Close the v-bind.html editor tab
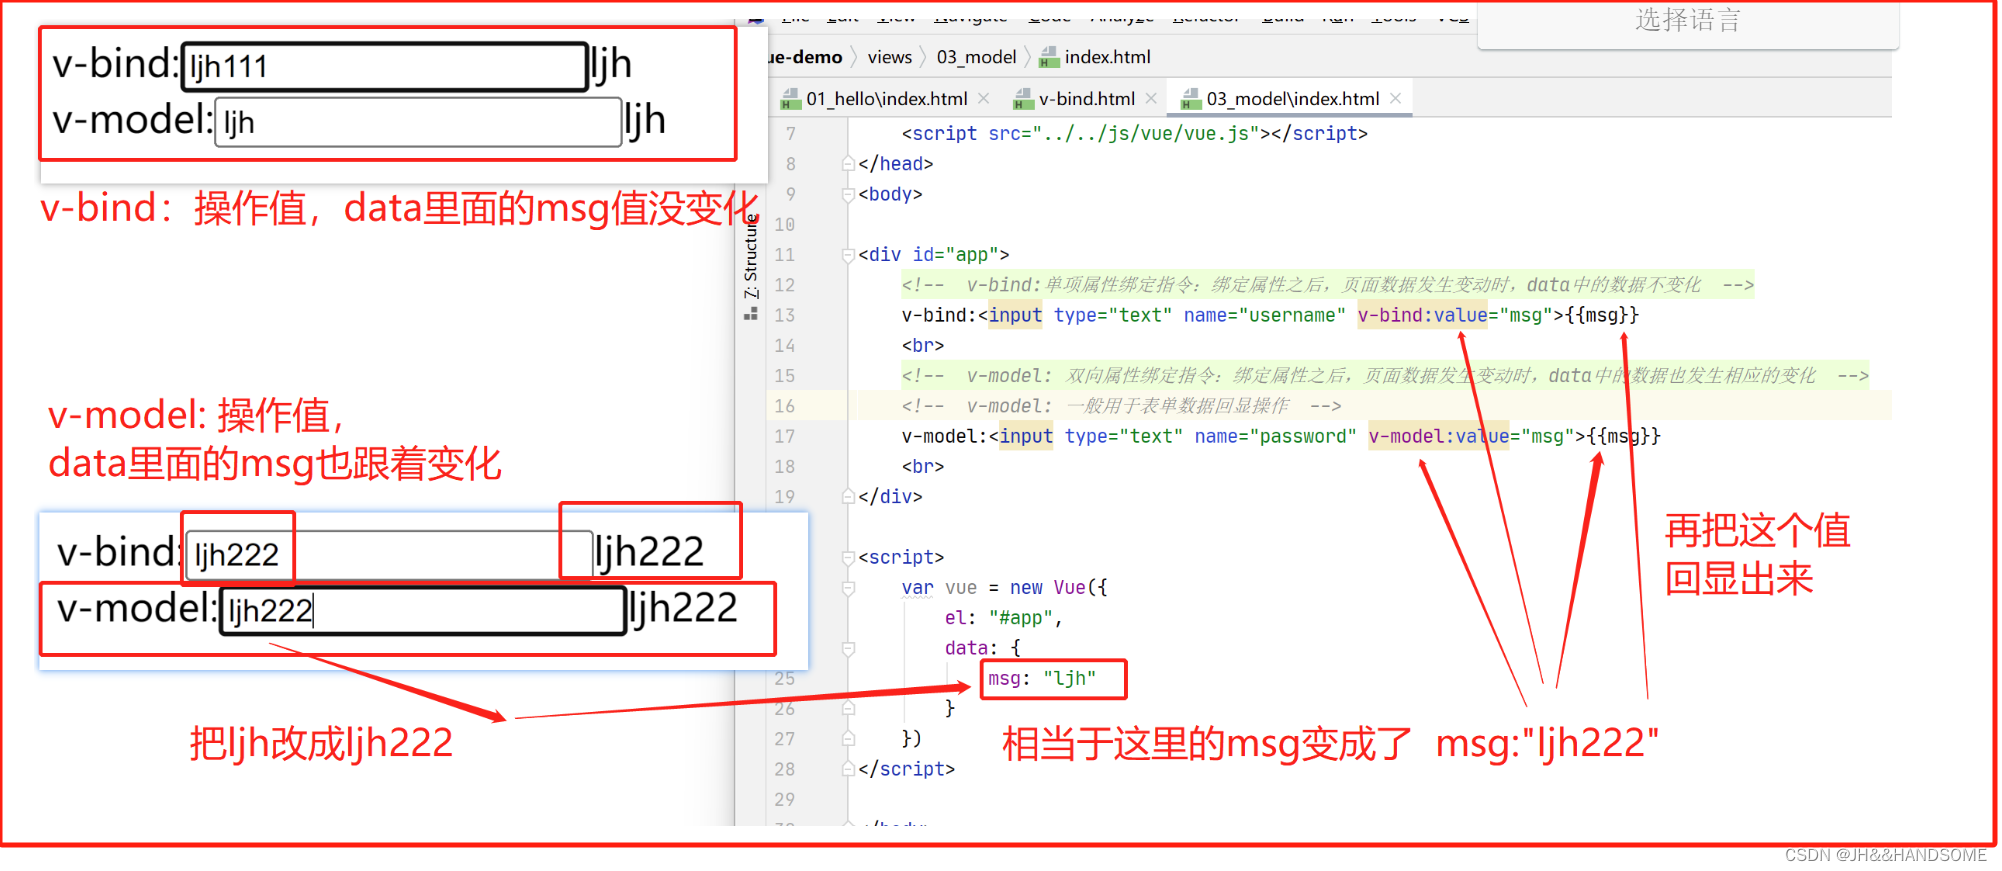This screenshot has height=871, width=2002. tap(1151, 98)
